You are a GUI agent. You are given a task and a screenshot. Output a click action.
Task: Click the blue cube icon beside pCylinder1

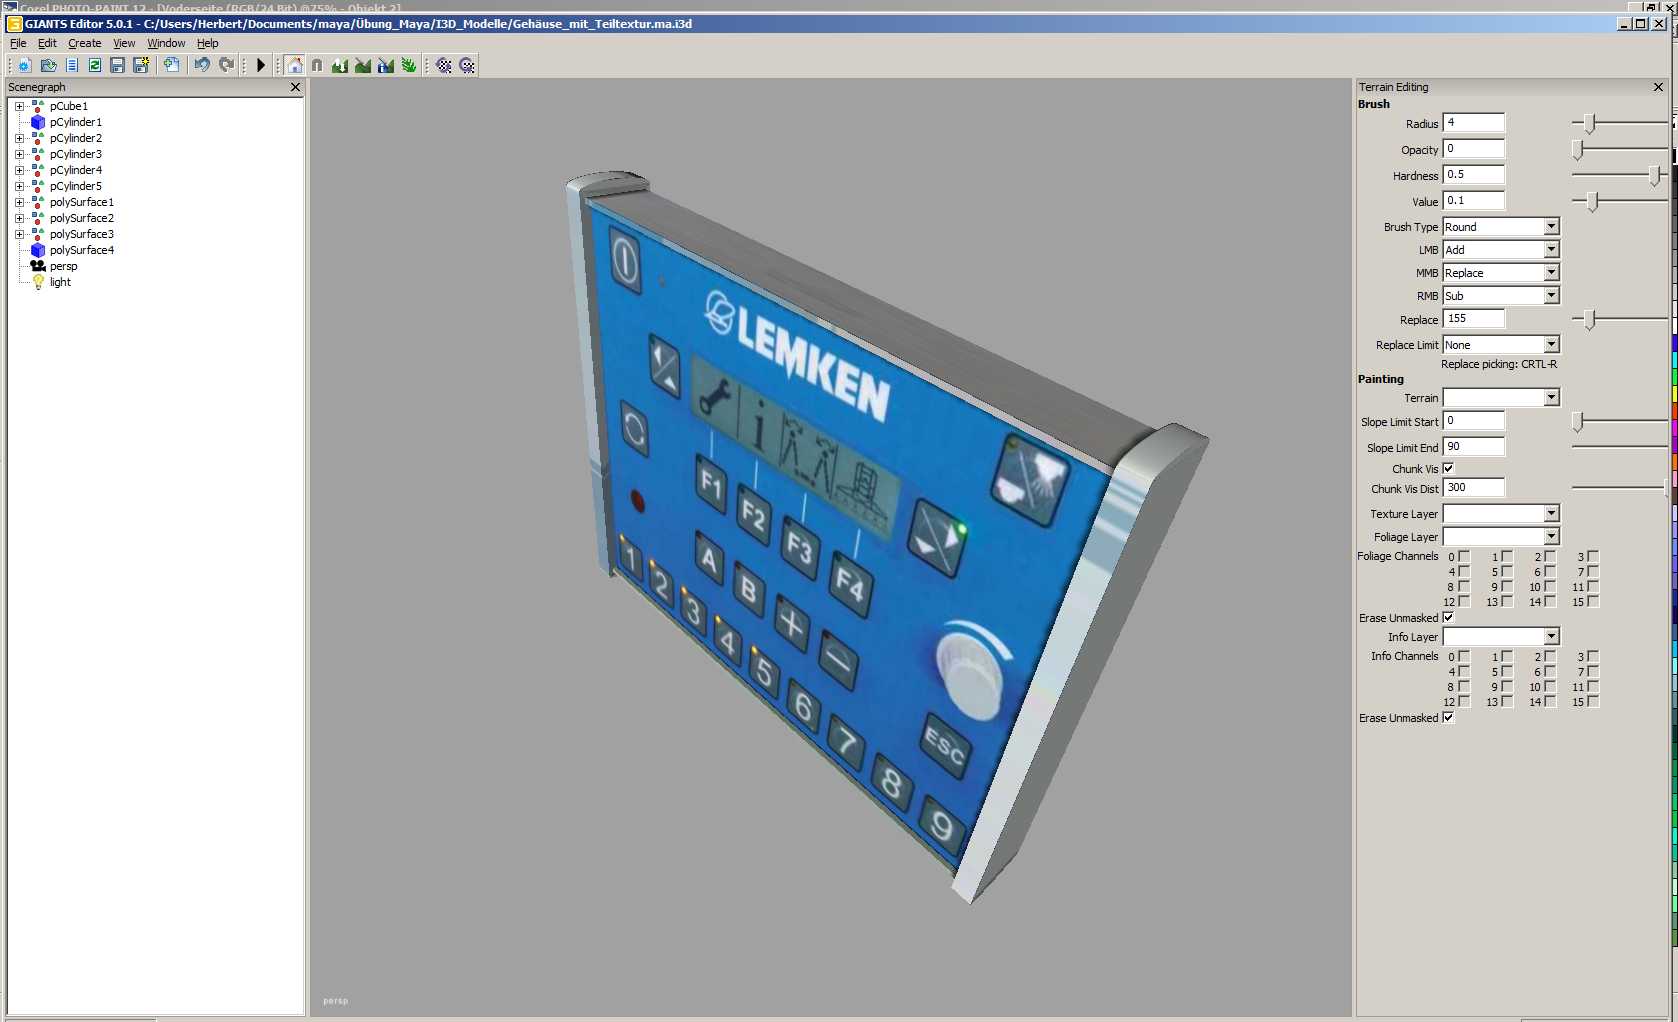click(x=38, y=122)
